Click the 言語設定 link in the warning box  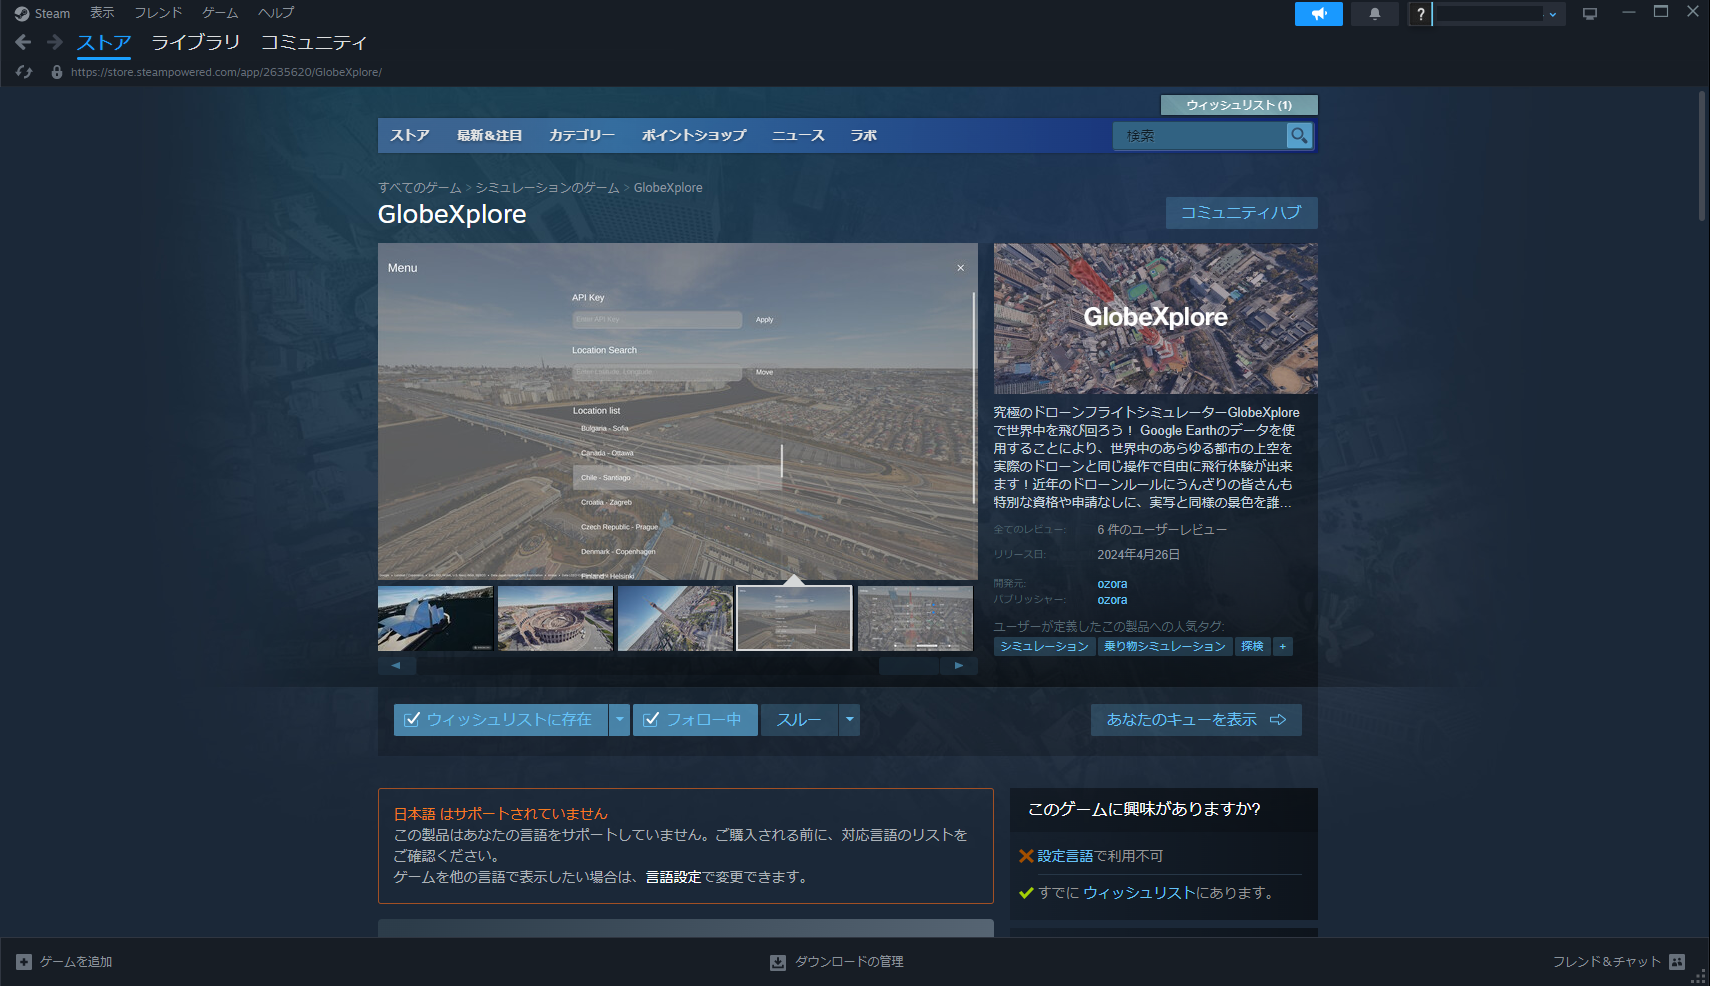pyautogui.click(x=673, y=876)
